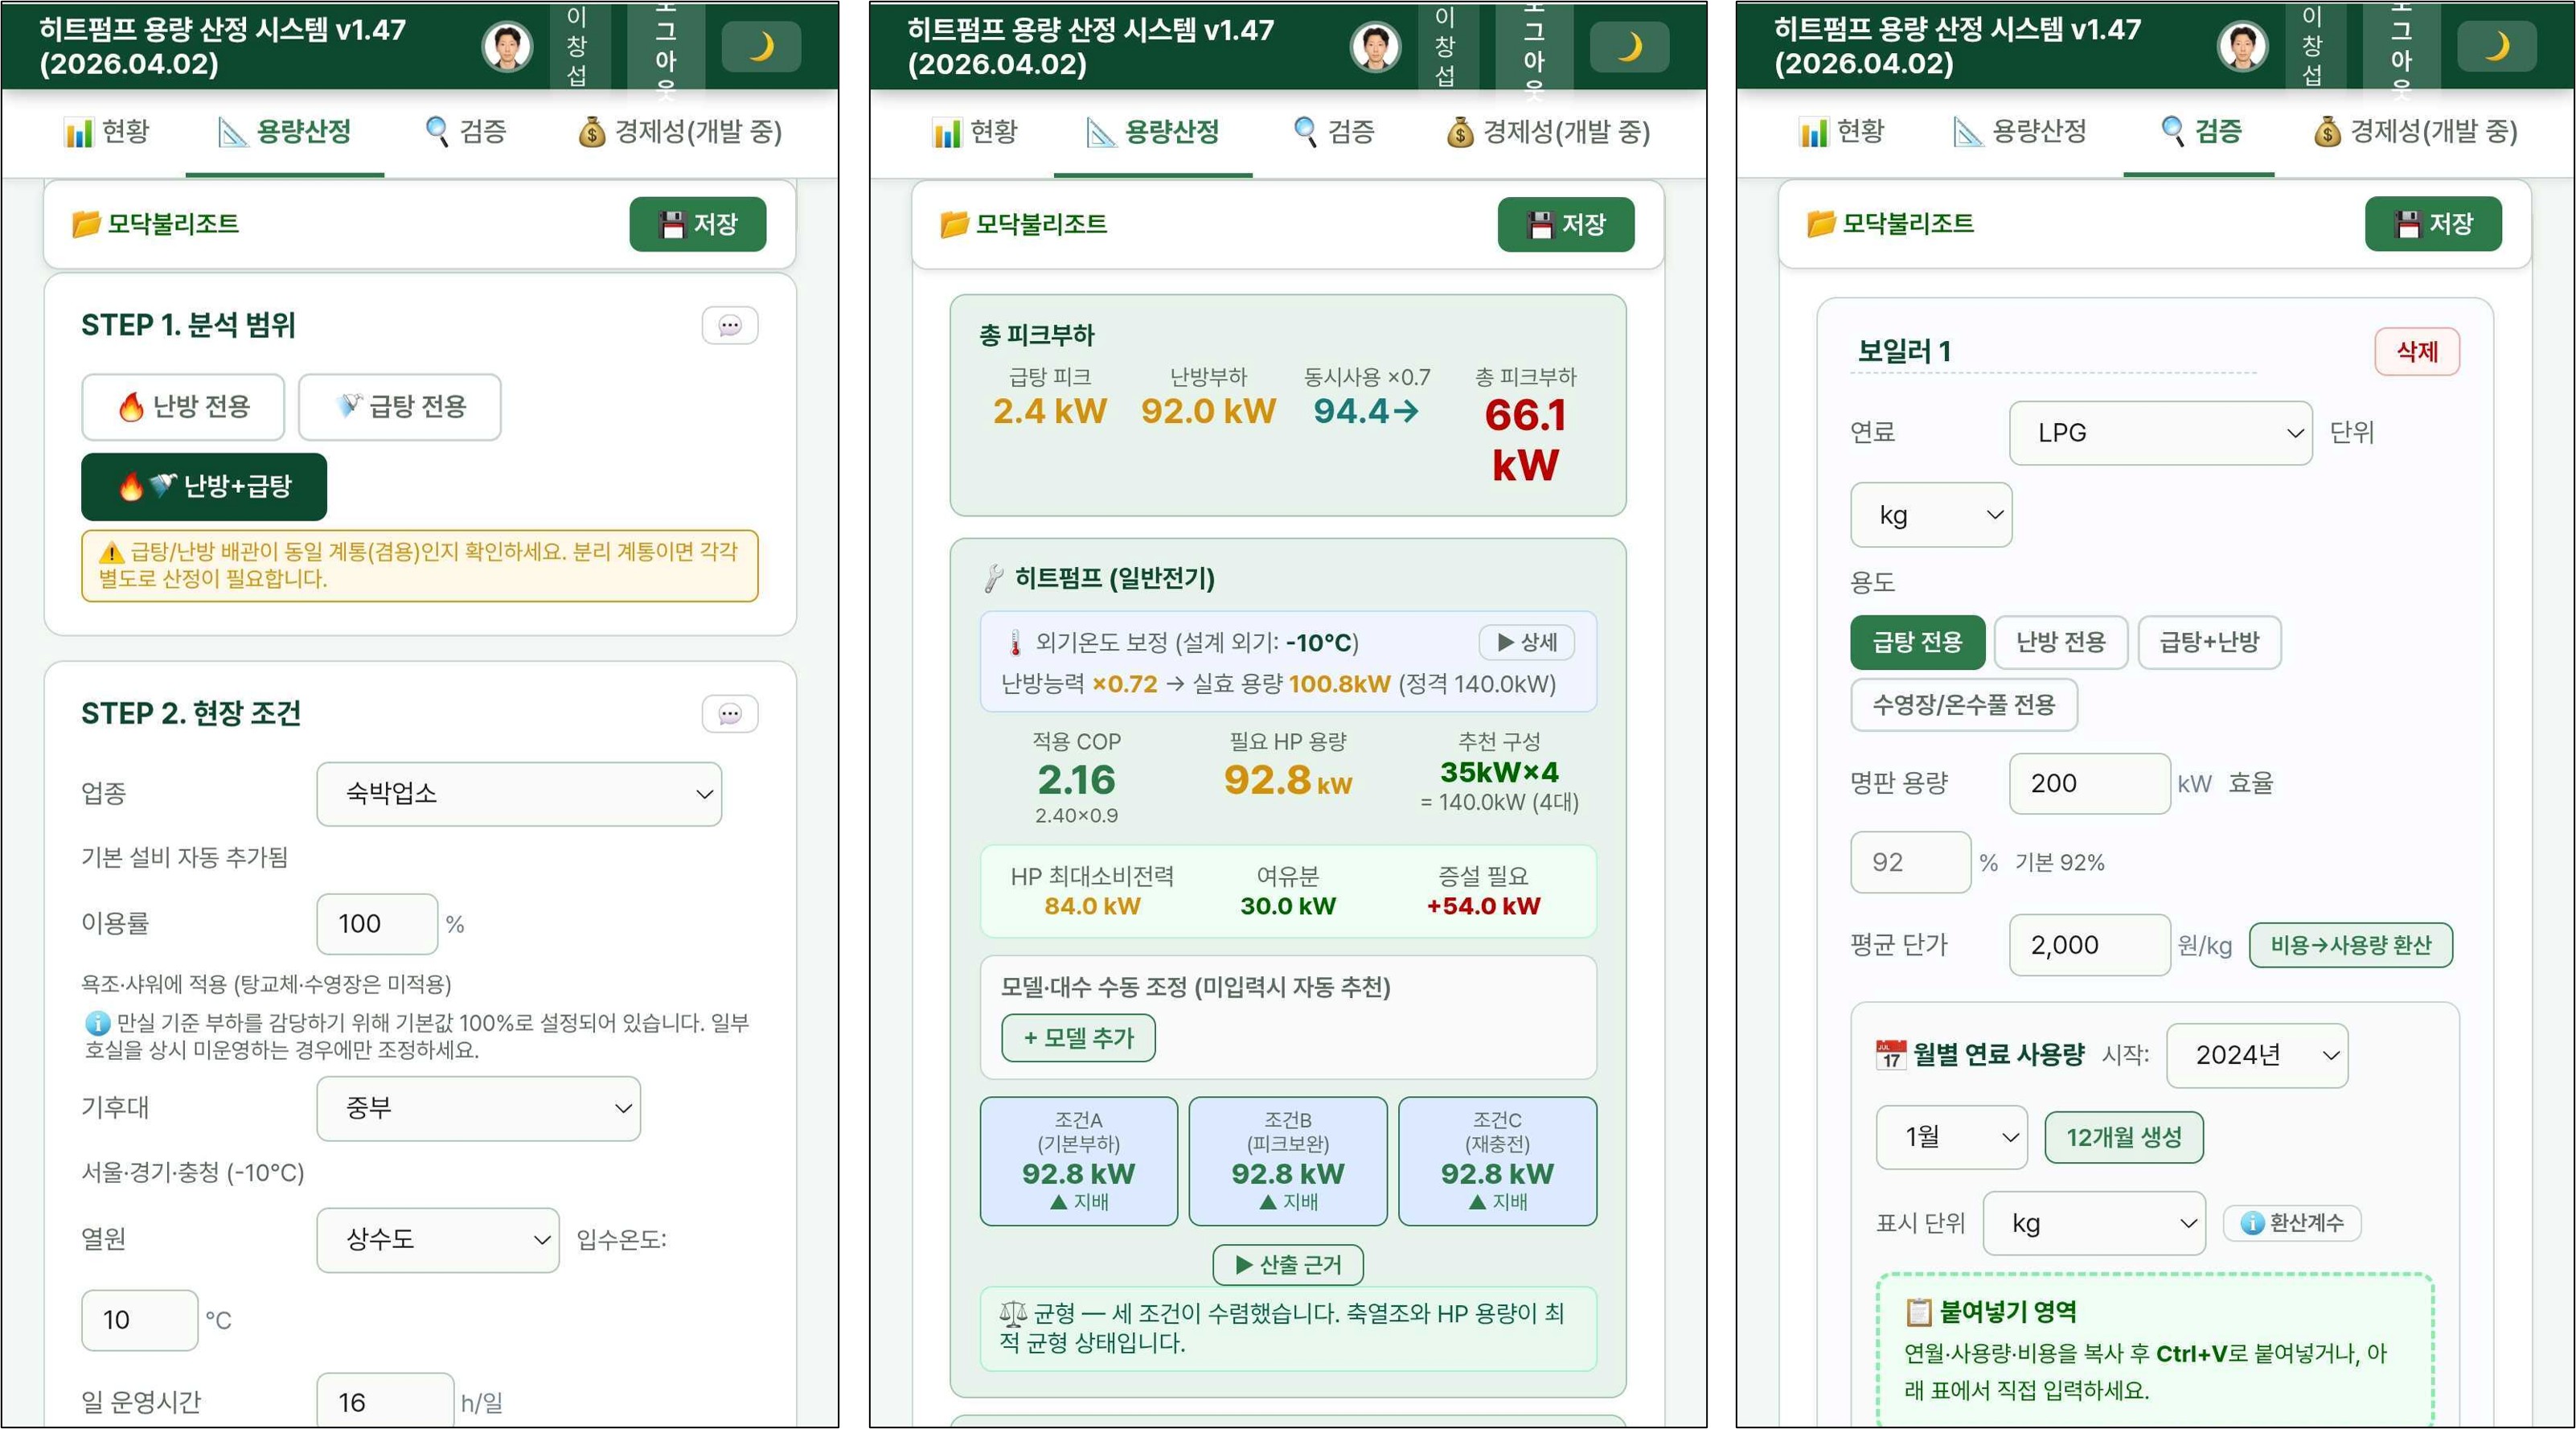Open 열원 dropdown showing 상수도
Image resolution: width=2576 pixels, height=1429 pixels.
(x=438, y=1240)
